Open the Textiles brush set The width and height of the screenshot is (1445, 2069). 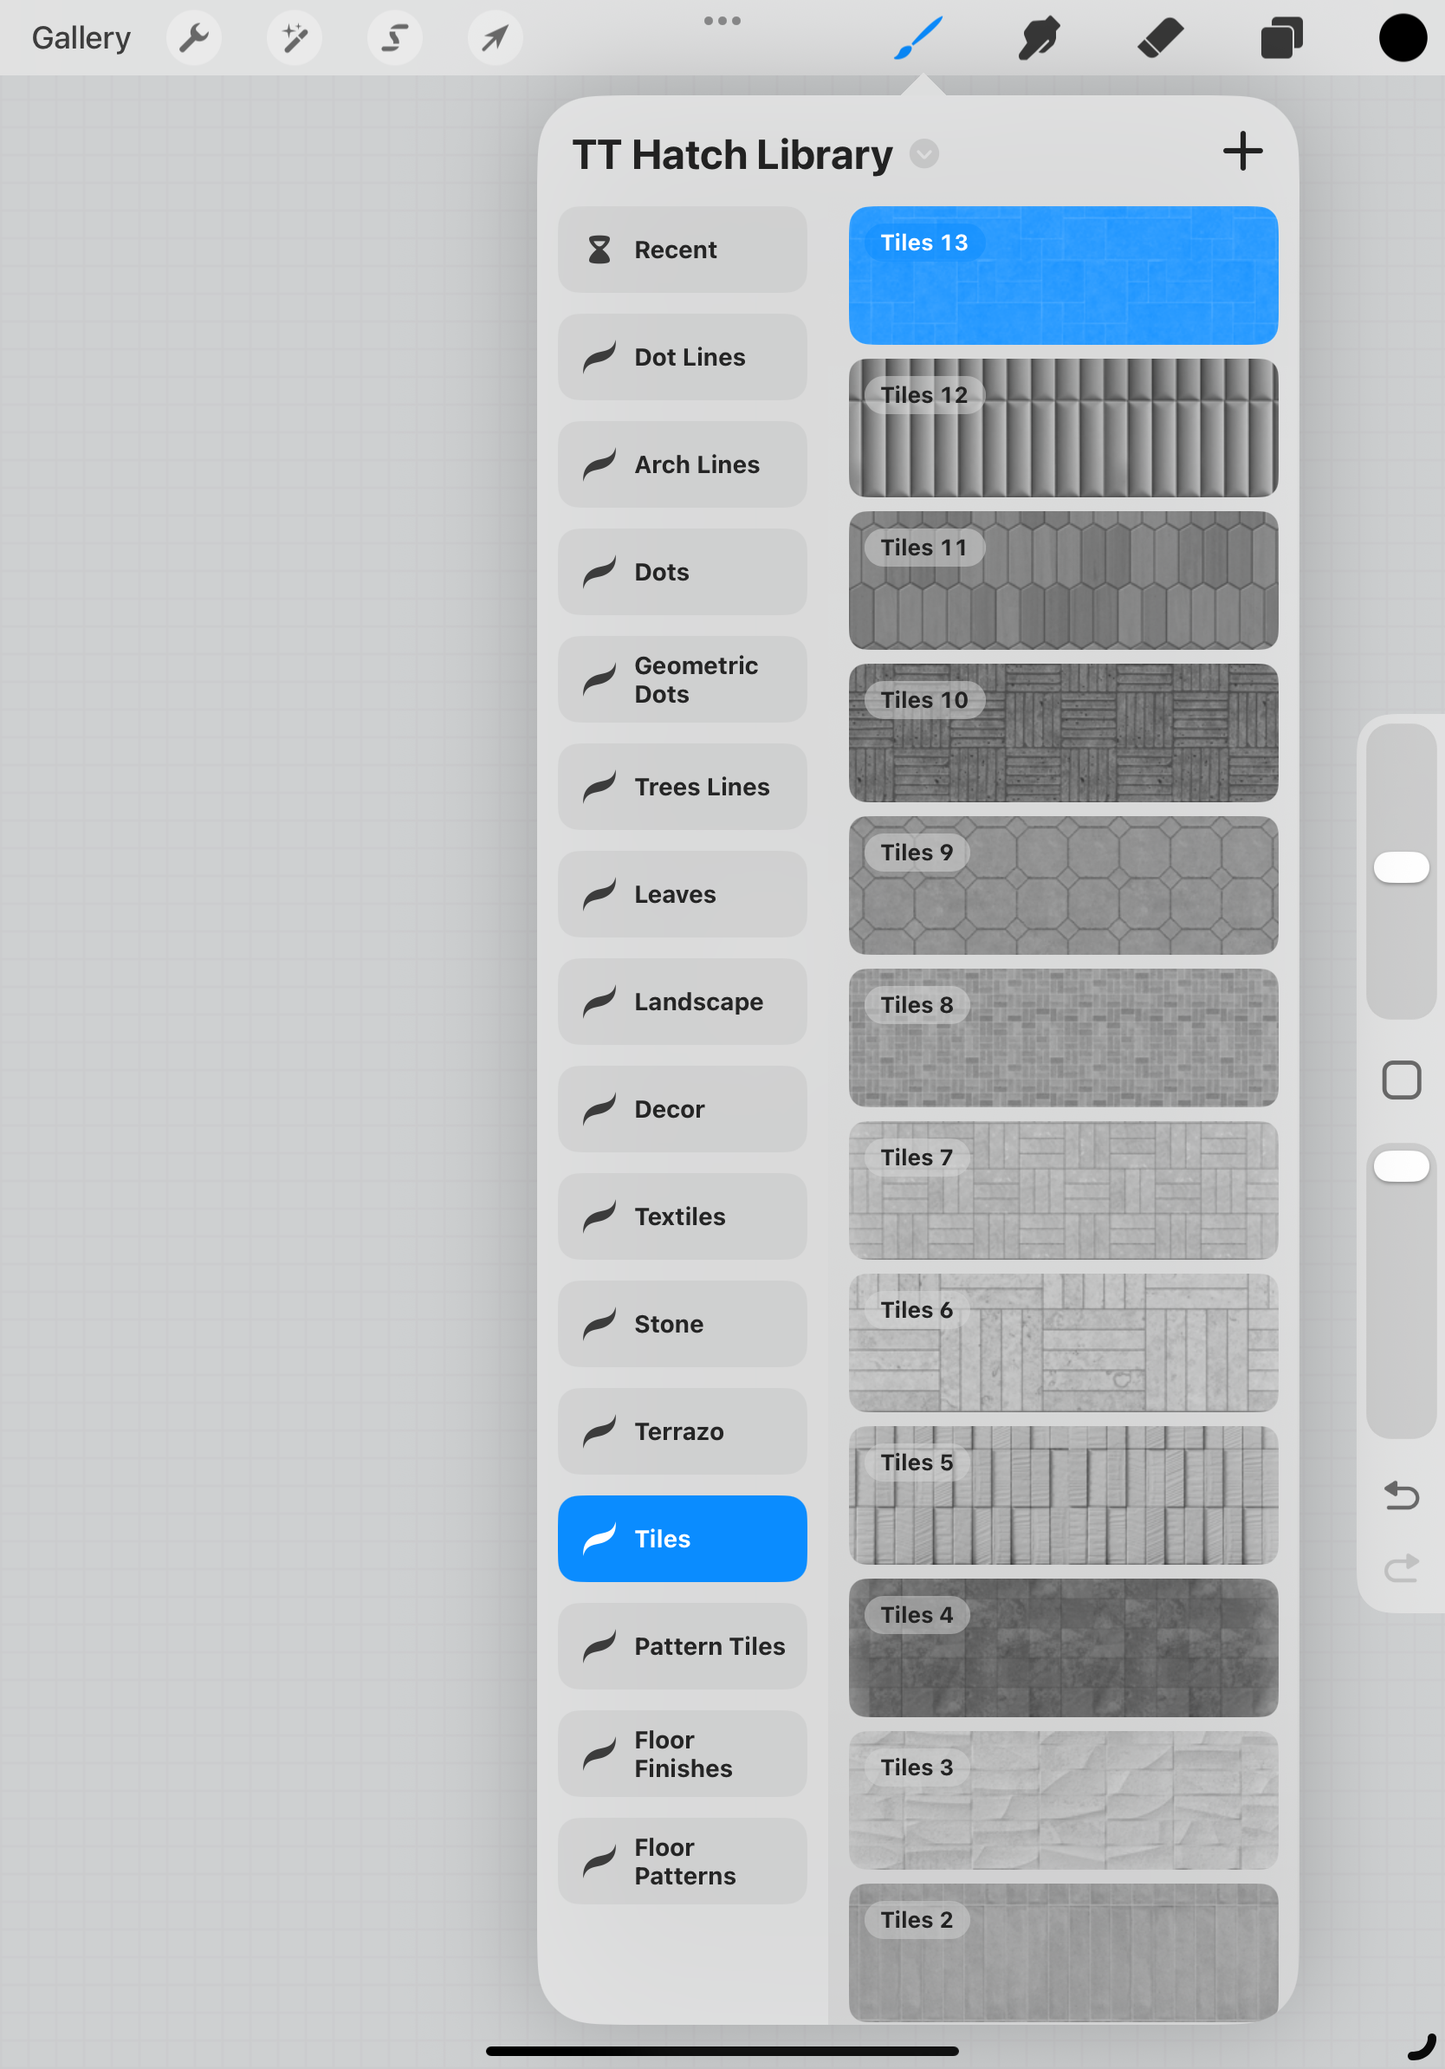click(x=682, y=1217)
